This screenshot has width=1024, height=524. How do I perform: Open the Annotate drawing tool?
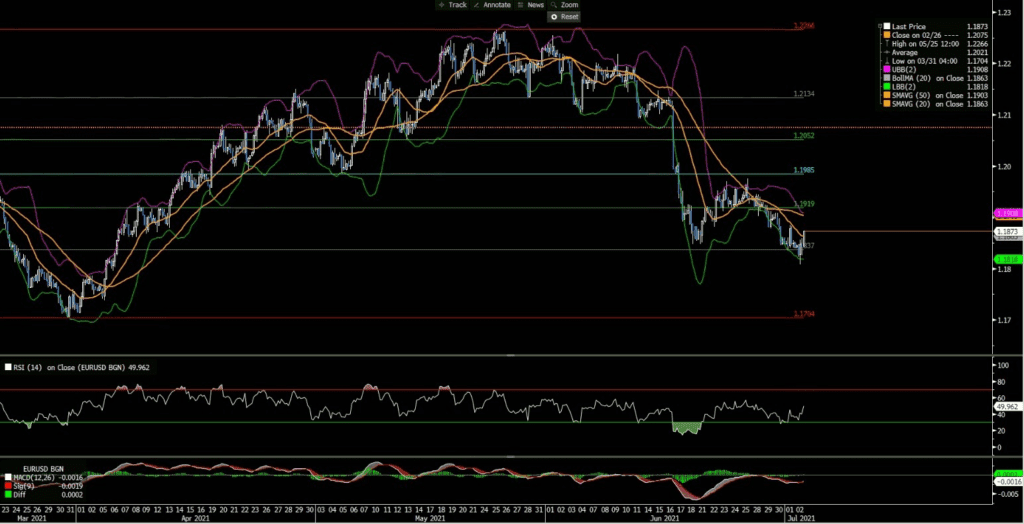click(x=492, y=5)
